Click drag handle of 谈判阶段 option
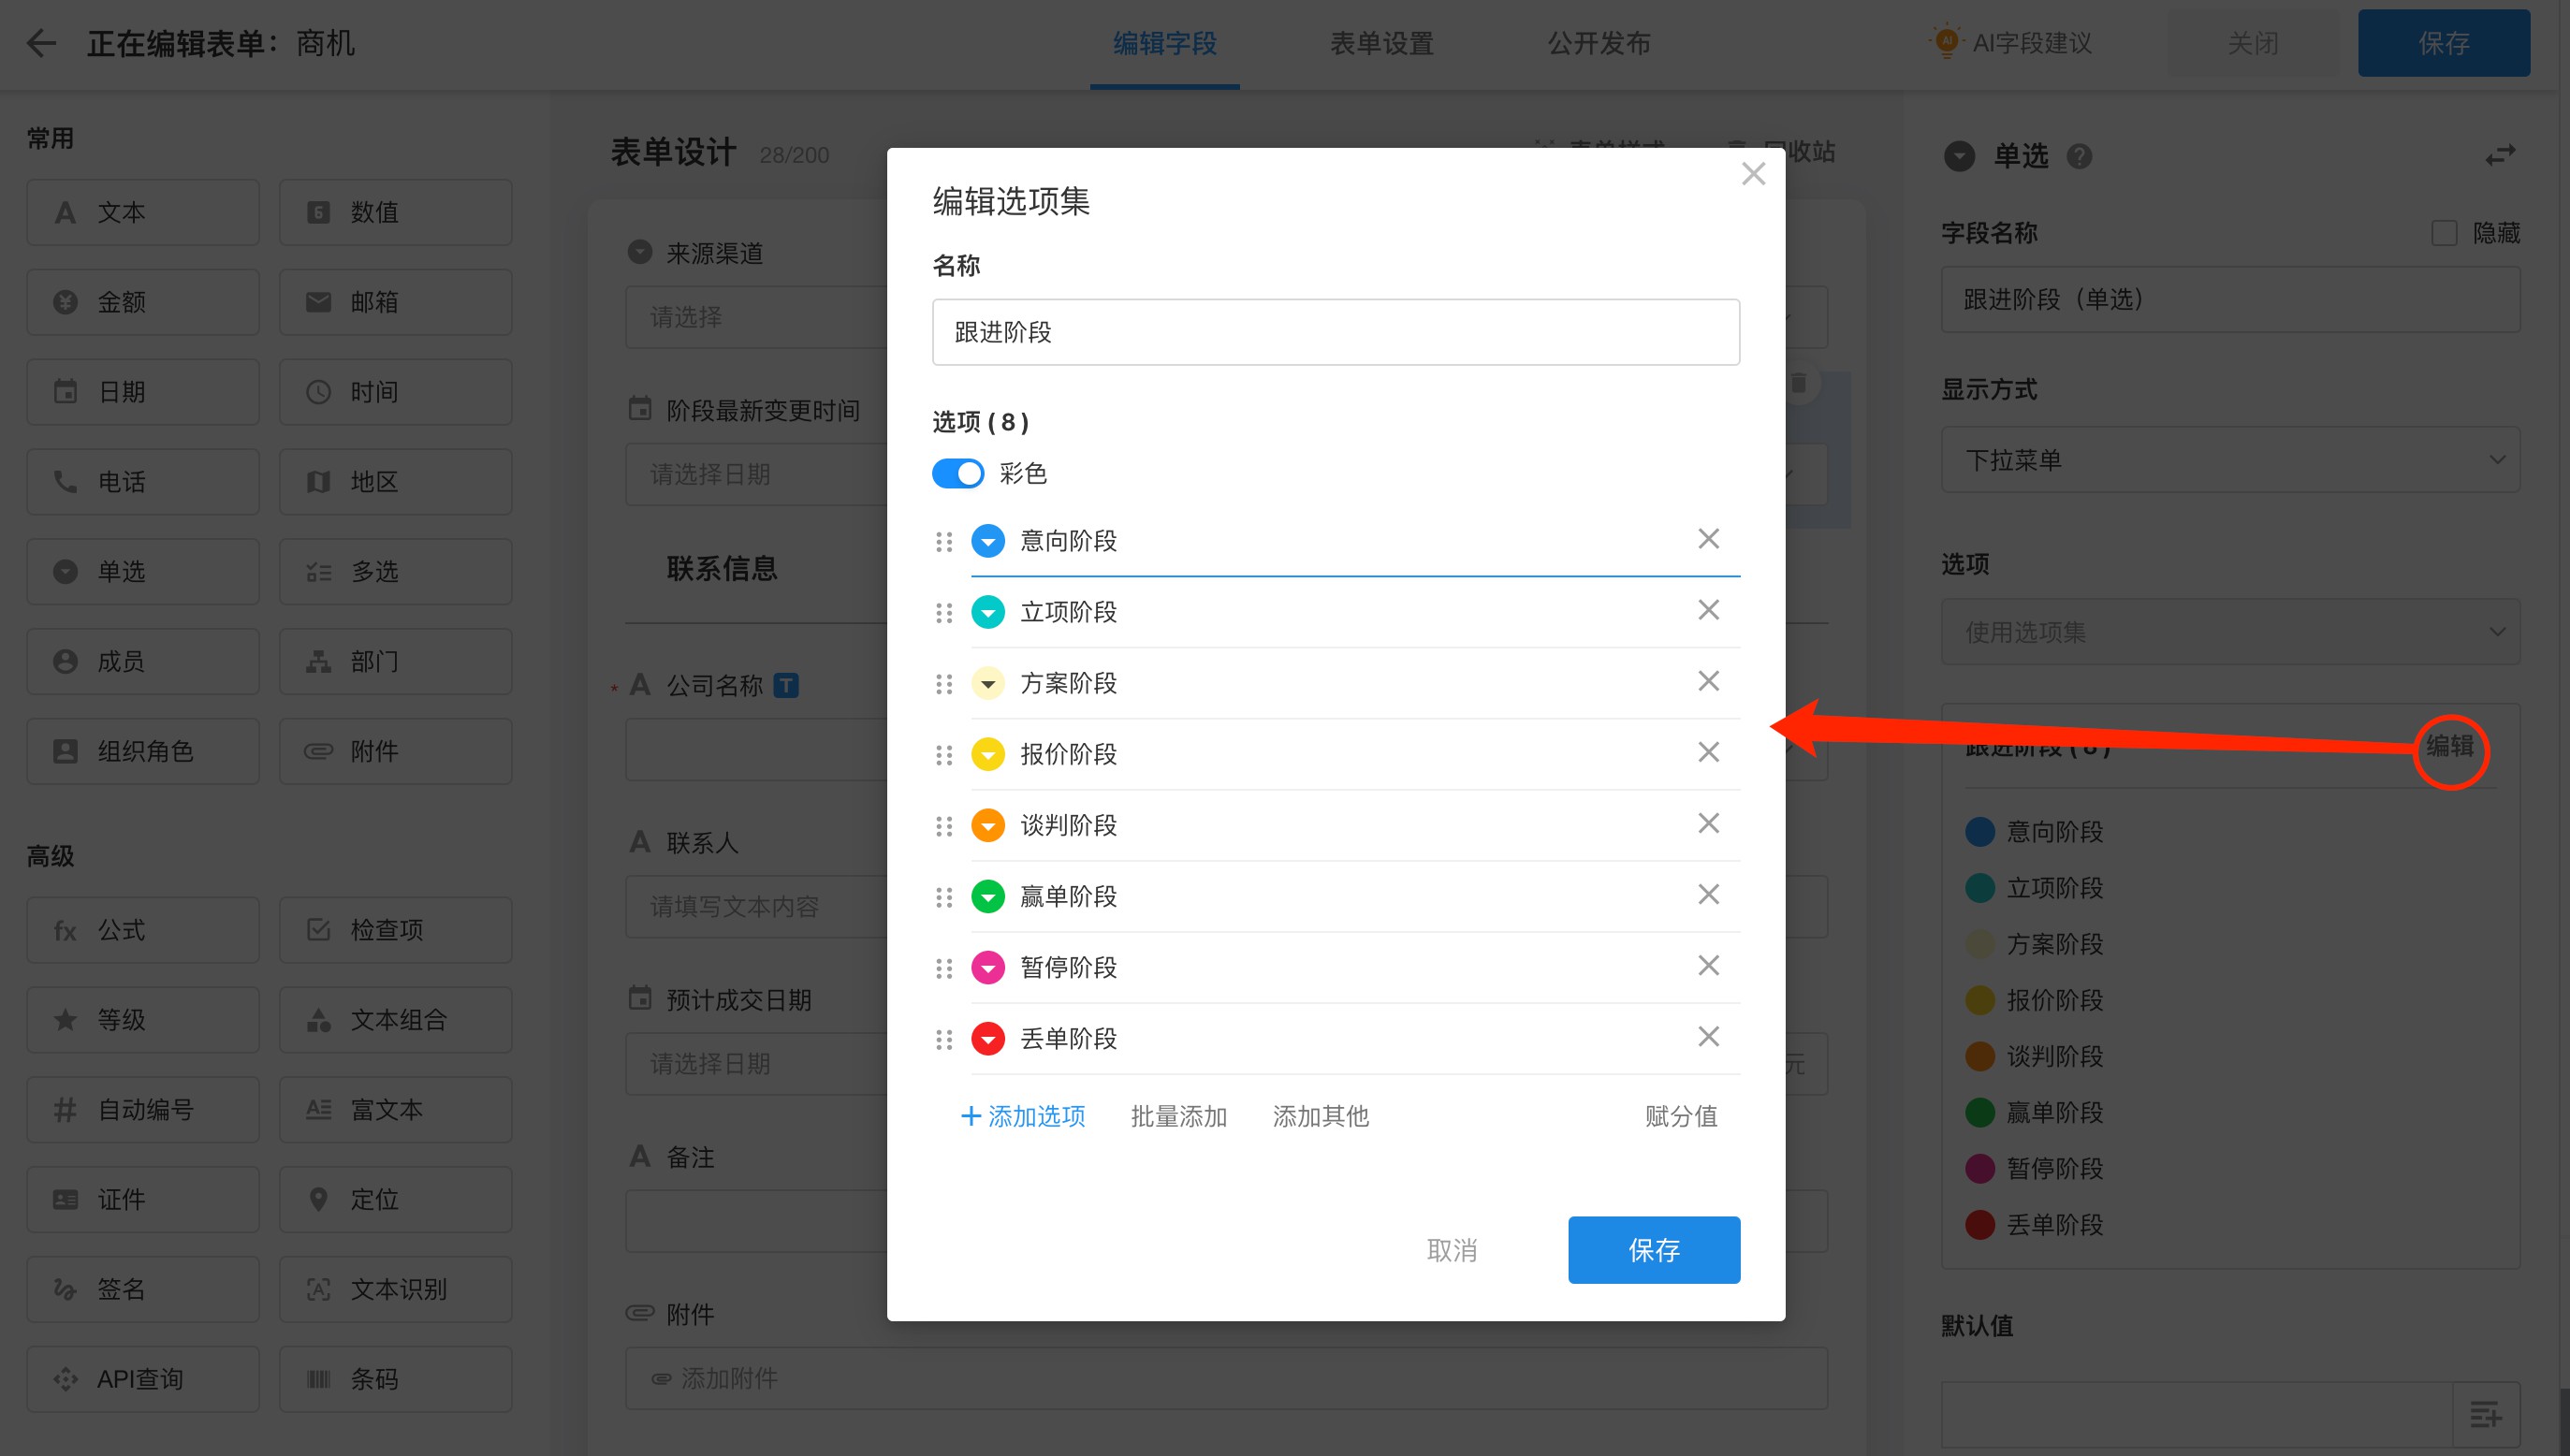 click(x=943, y=826)
